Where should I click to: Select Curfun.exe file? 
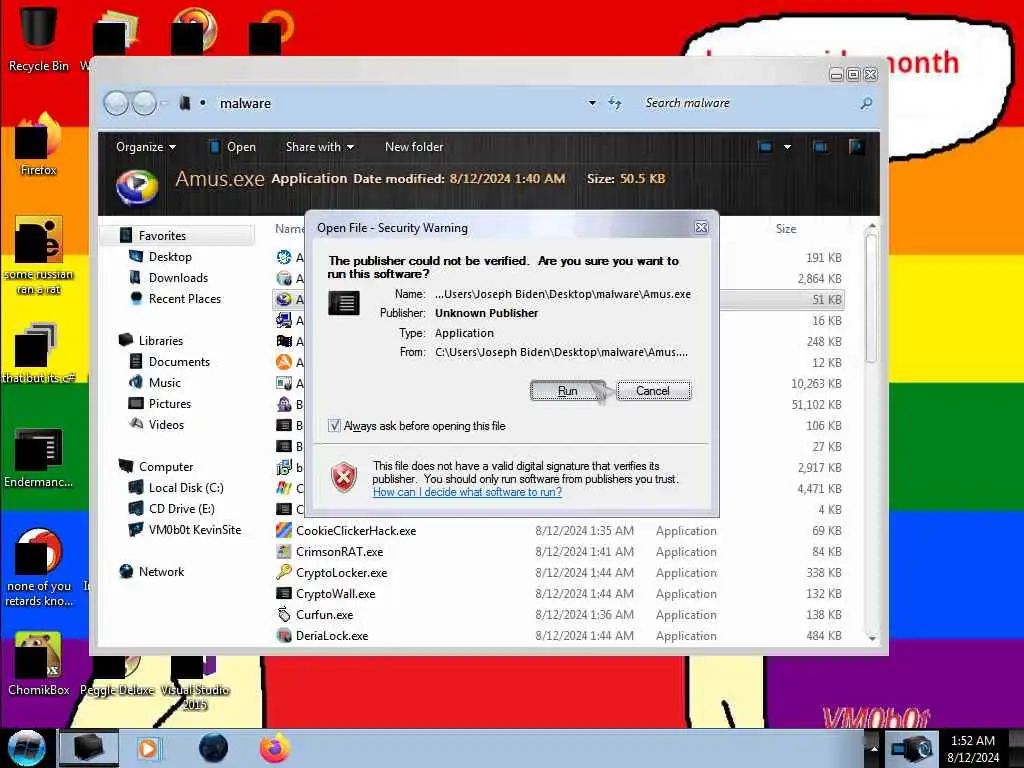[x=324, y=615]
